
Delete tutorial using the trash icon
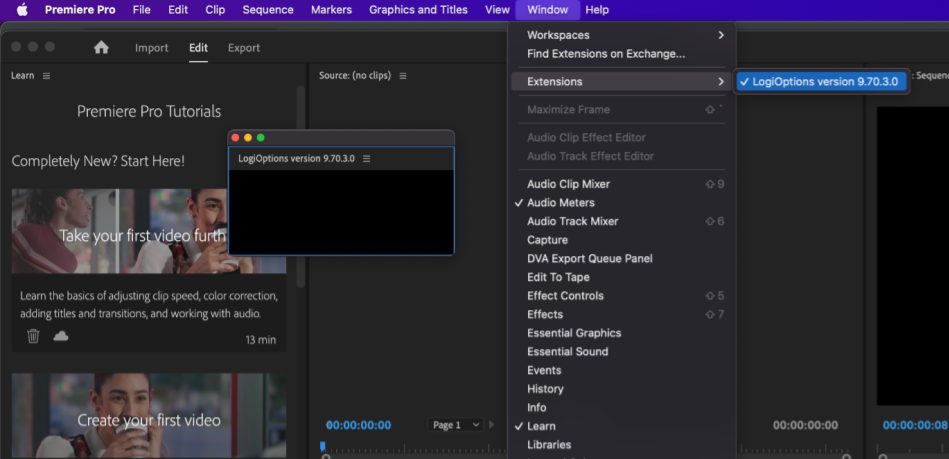(33, 336)
